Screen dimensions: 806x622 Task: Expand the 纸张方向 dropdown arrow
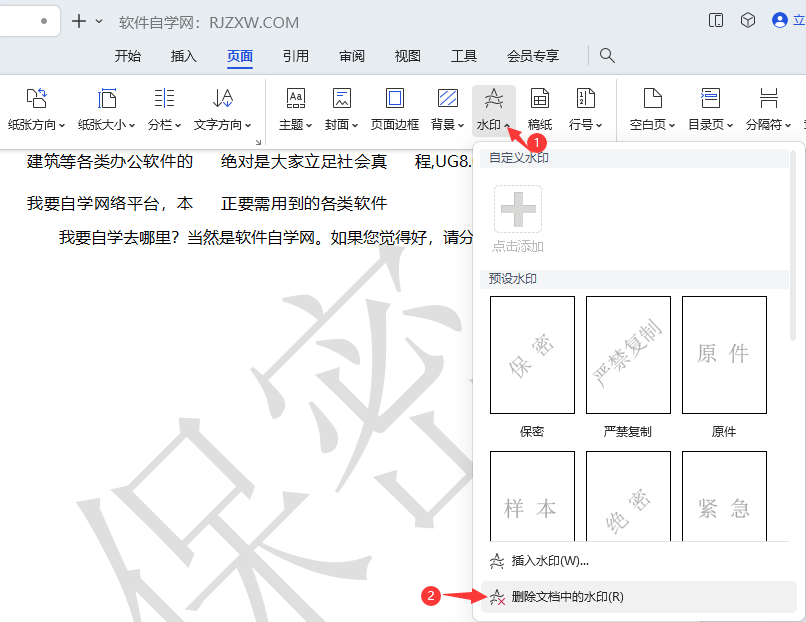coord(62,125)
